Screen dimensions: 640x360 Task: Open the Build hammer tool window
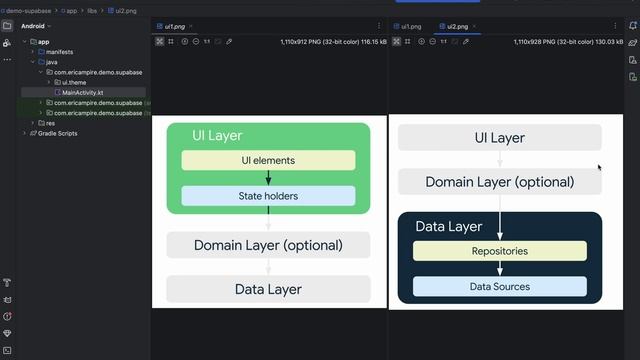[7, 282]
